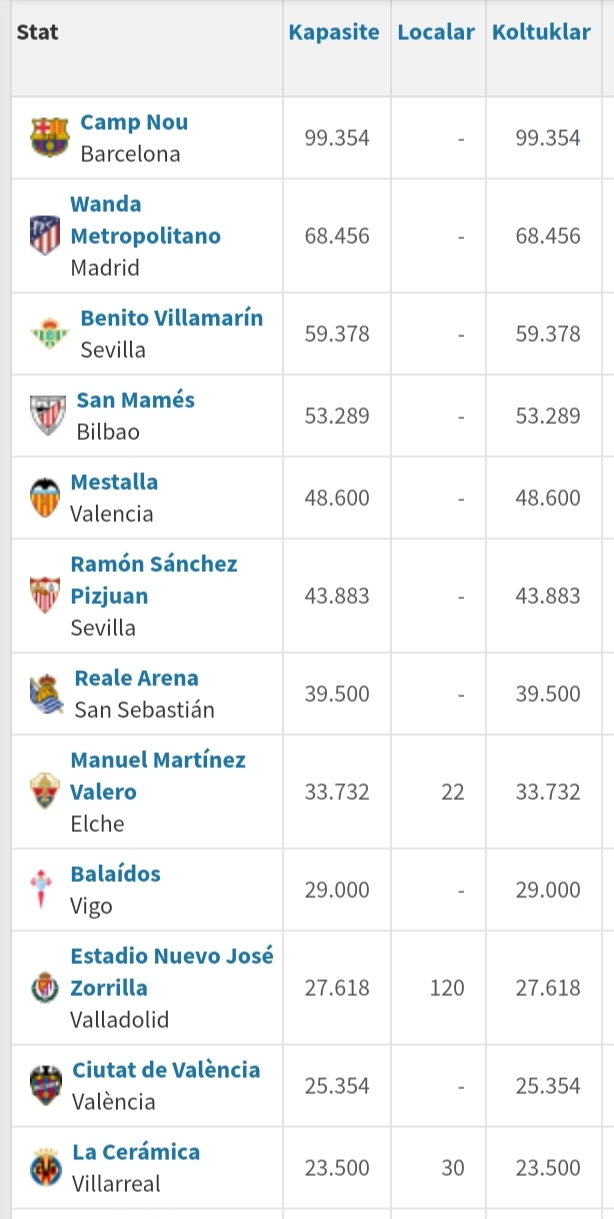The width and height of the screenshot is (614, 1219).
Task: Click the Real Betis club crest
Action: click(50, 334)
